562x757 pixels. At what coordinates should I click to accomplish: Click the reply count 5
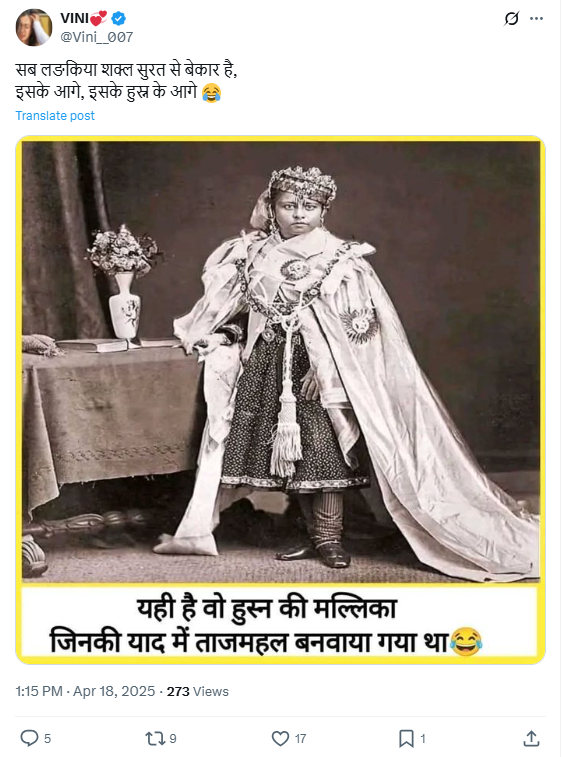pyautogui.click(x=47, y=739)
